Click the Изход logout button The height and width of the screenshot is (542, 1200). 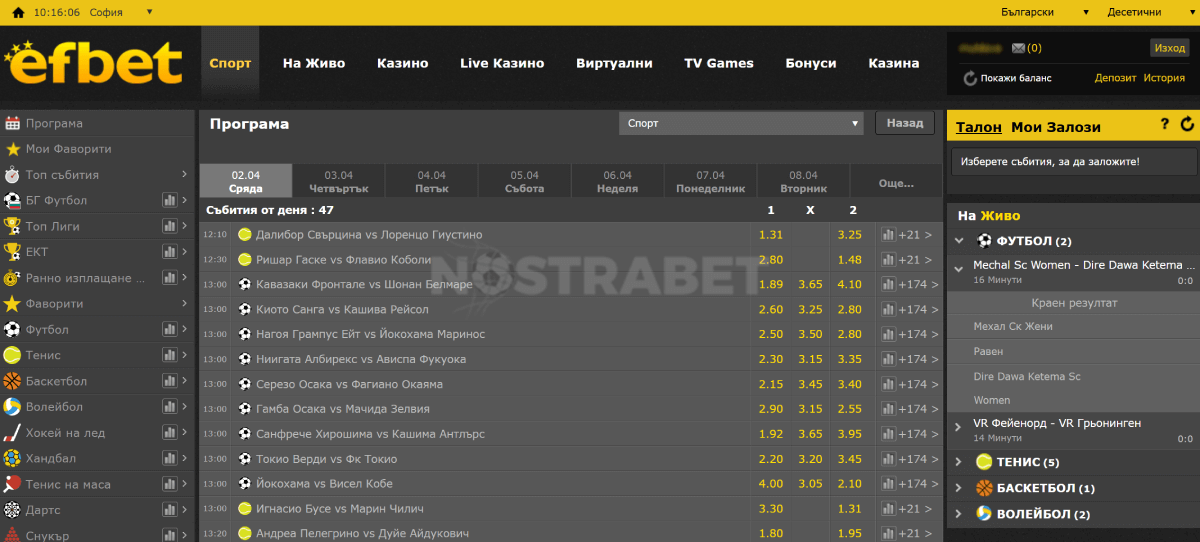pyautogui.click(x=1169, y=48)
